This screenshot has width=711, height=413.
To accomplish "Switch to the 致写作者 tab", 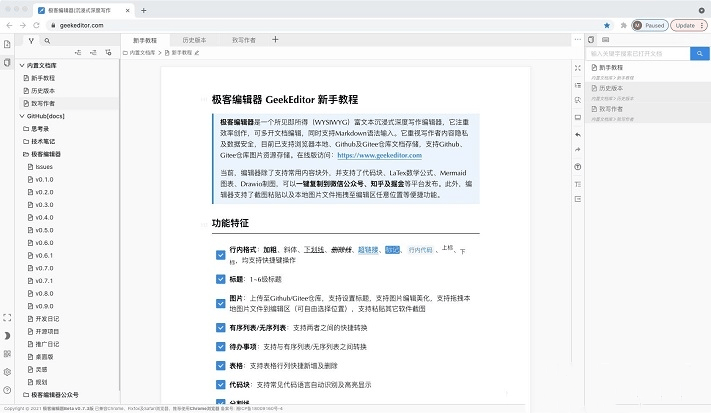I will coord(243,40).
